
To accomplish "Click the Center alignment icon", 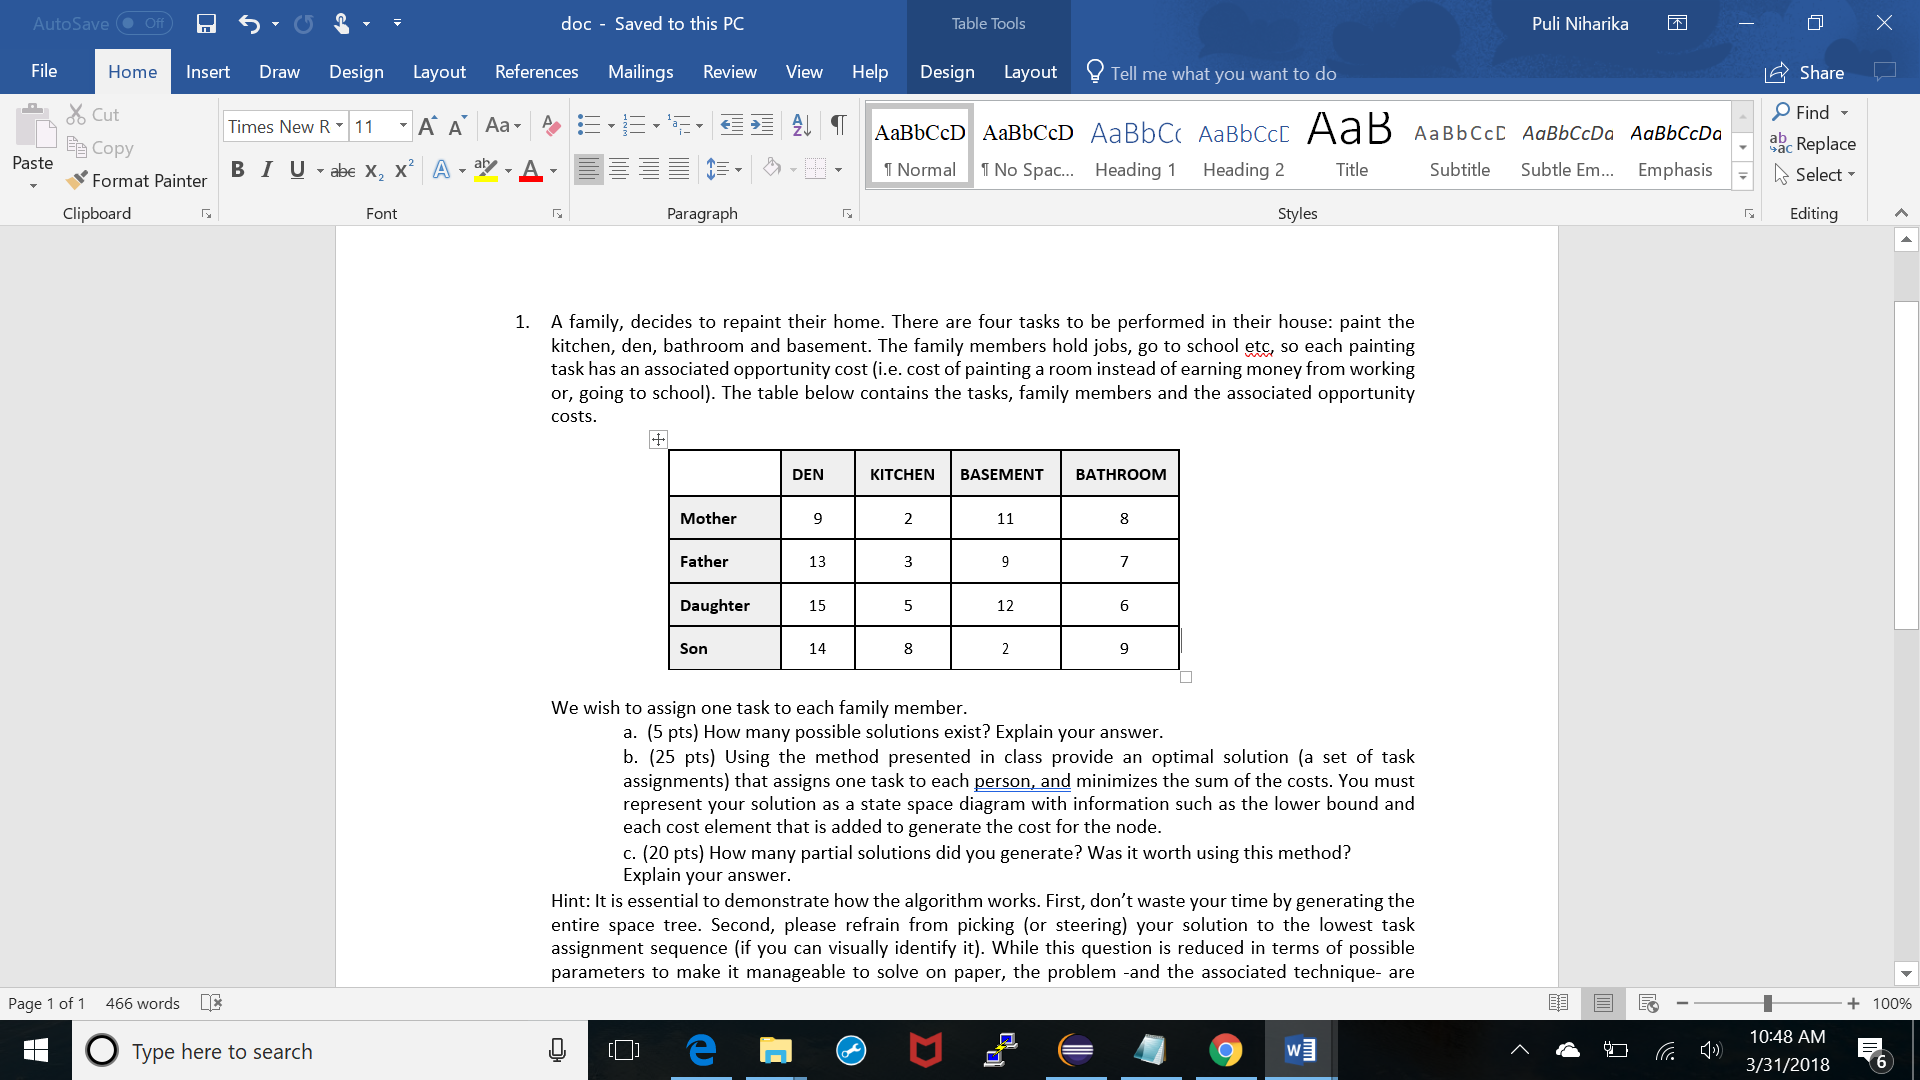I will (x=619, y=169).
